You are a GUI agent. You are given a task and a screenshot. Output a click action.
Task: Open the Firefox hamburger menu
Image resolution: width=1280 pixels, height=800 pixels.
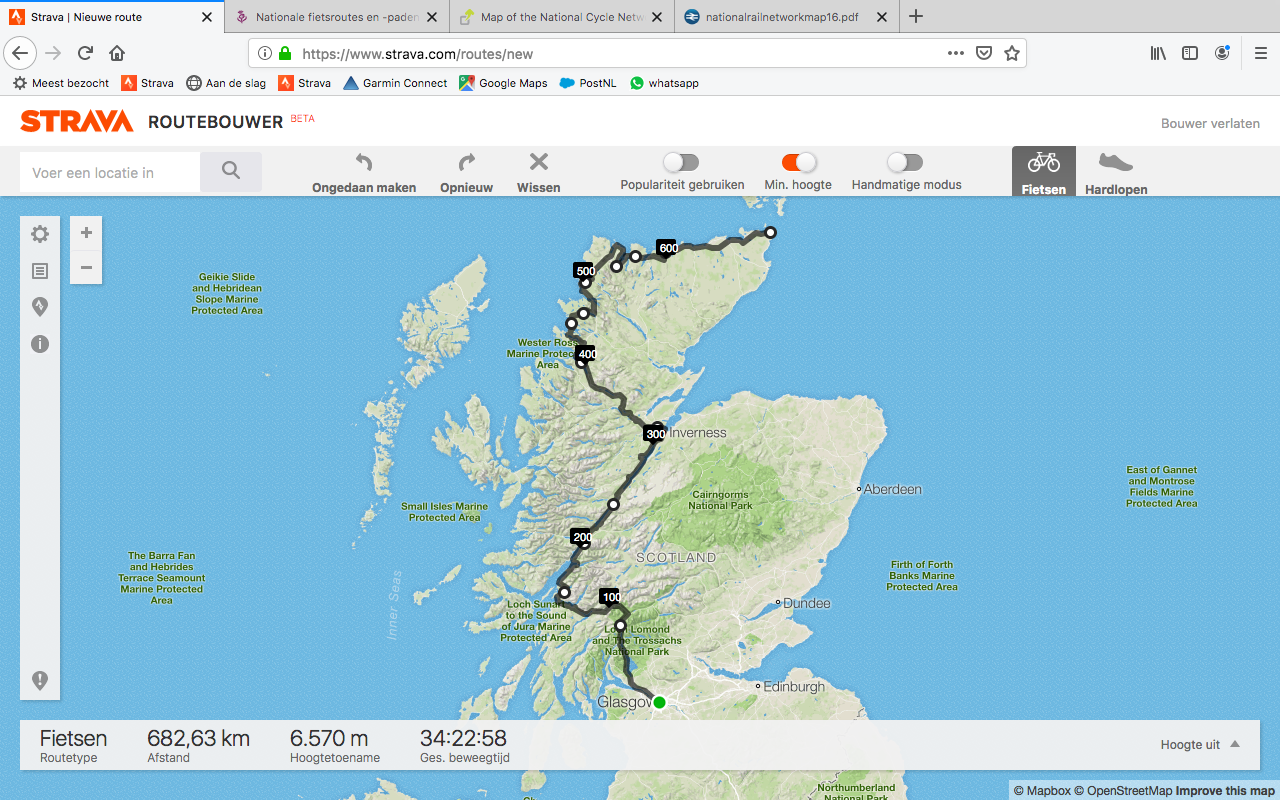coord(1260,53)
